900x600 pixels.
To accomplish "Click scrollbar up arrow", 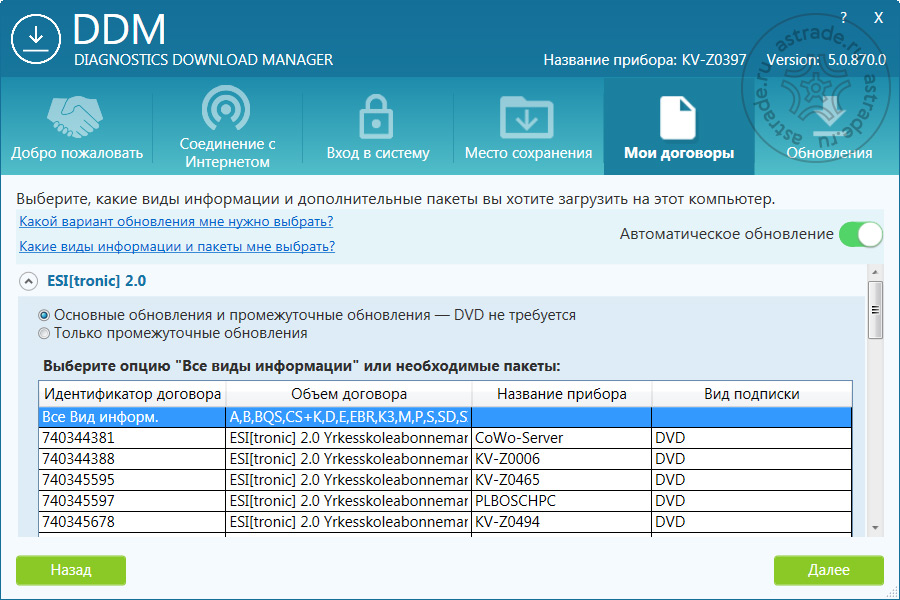I will [875, 272].
